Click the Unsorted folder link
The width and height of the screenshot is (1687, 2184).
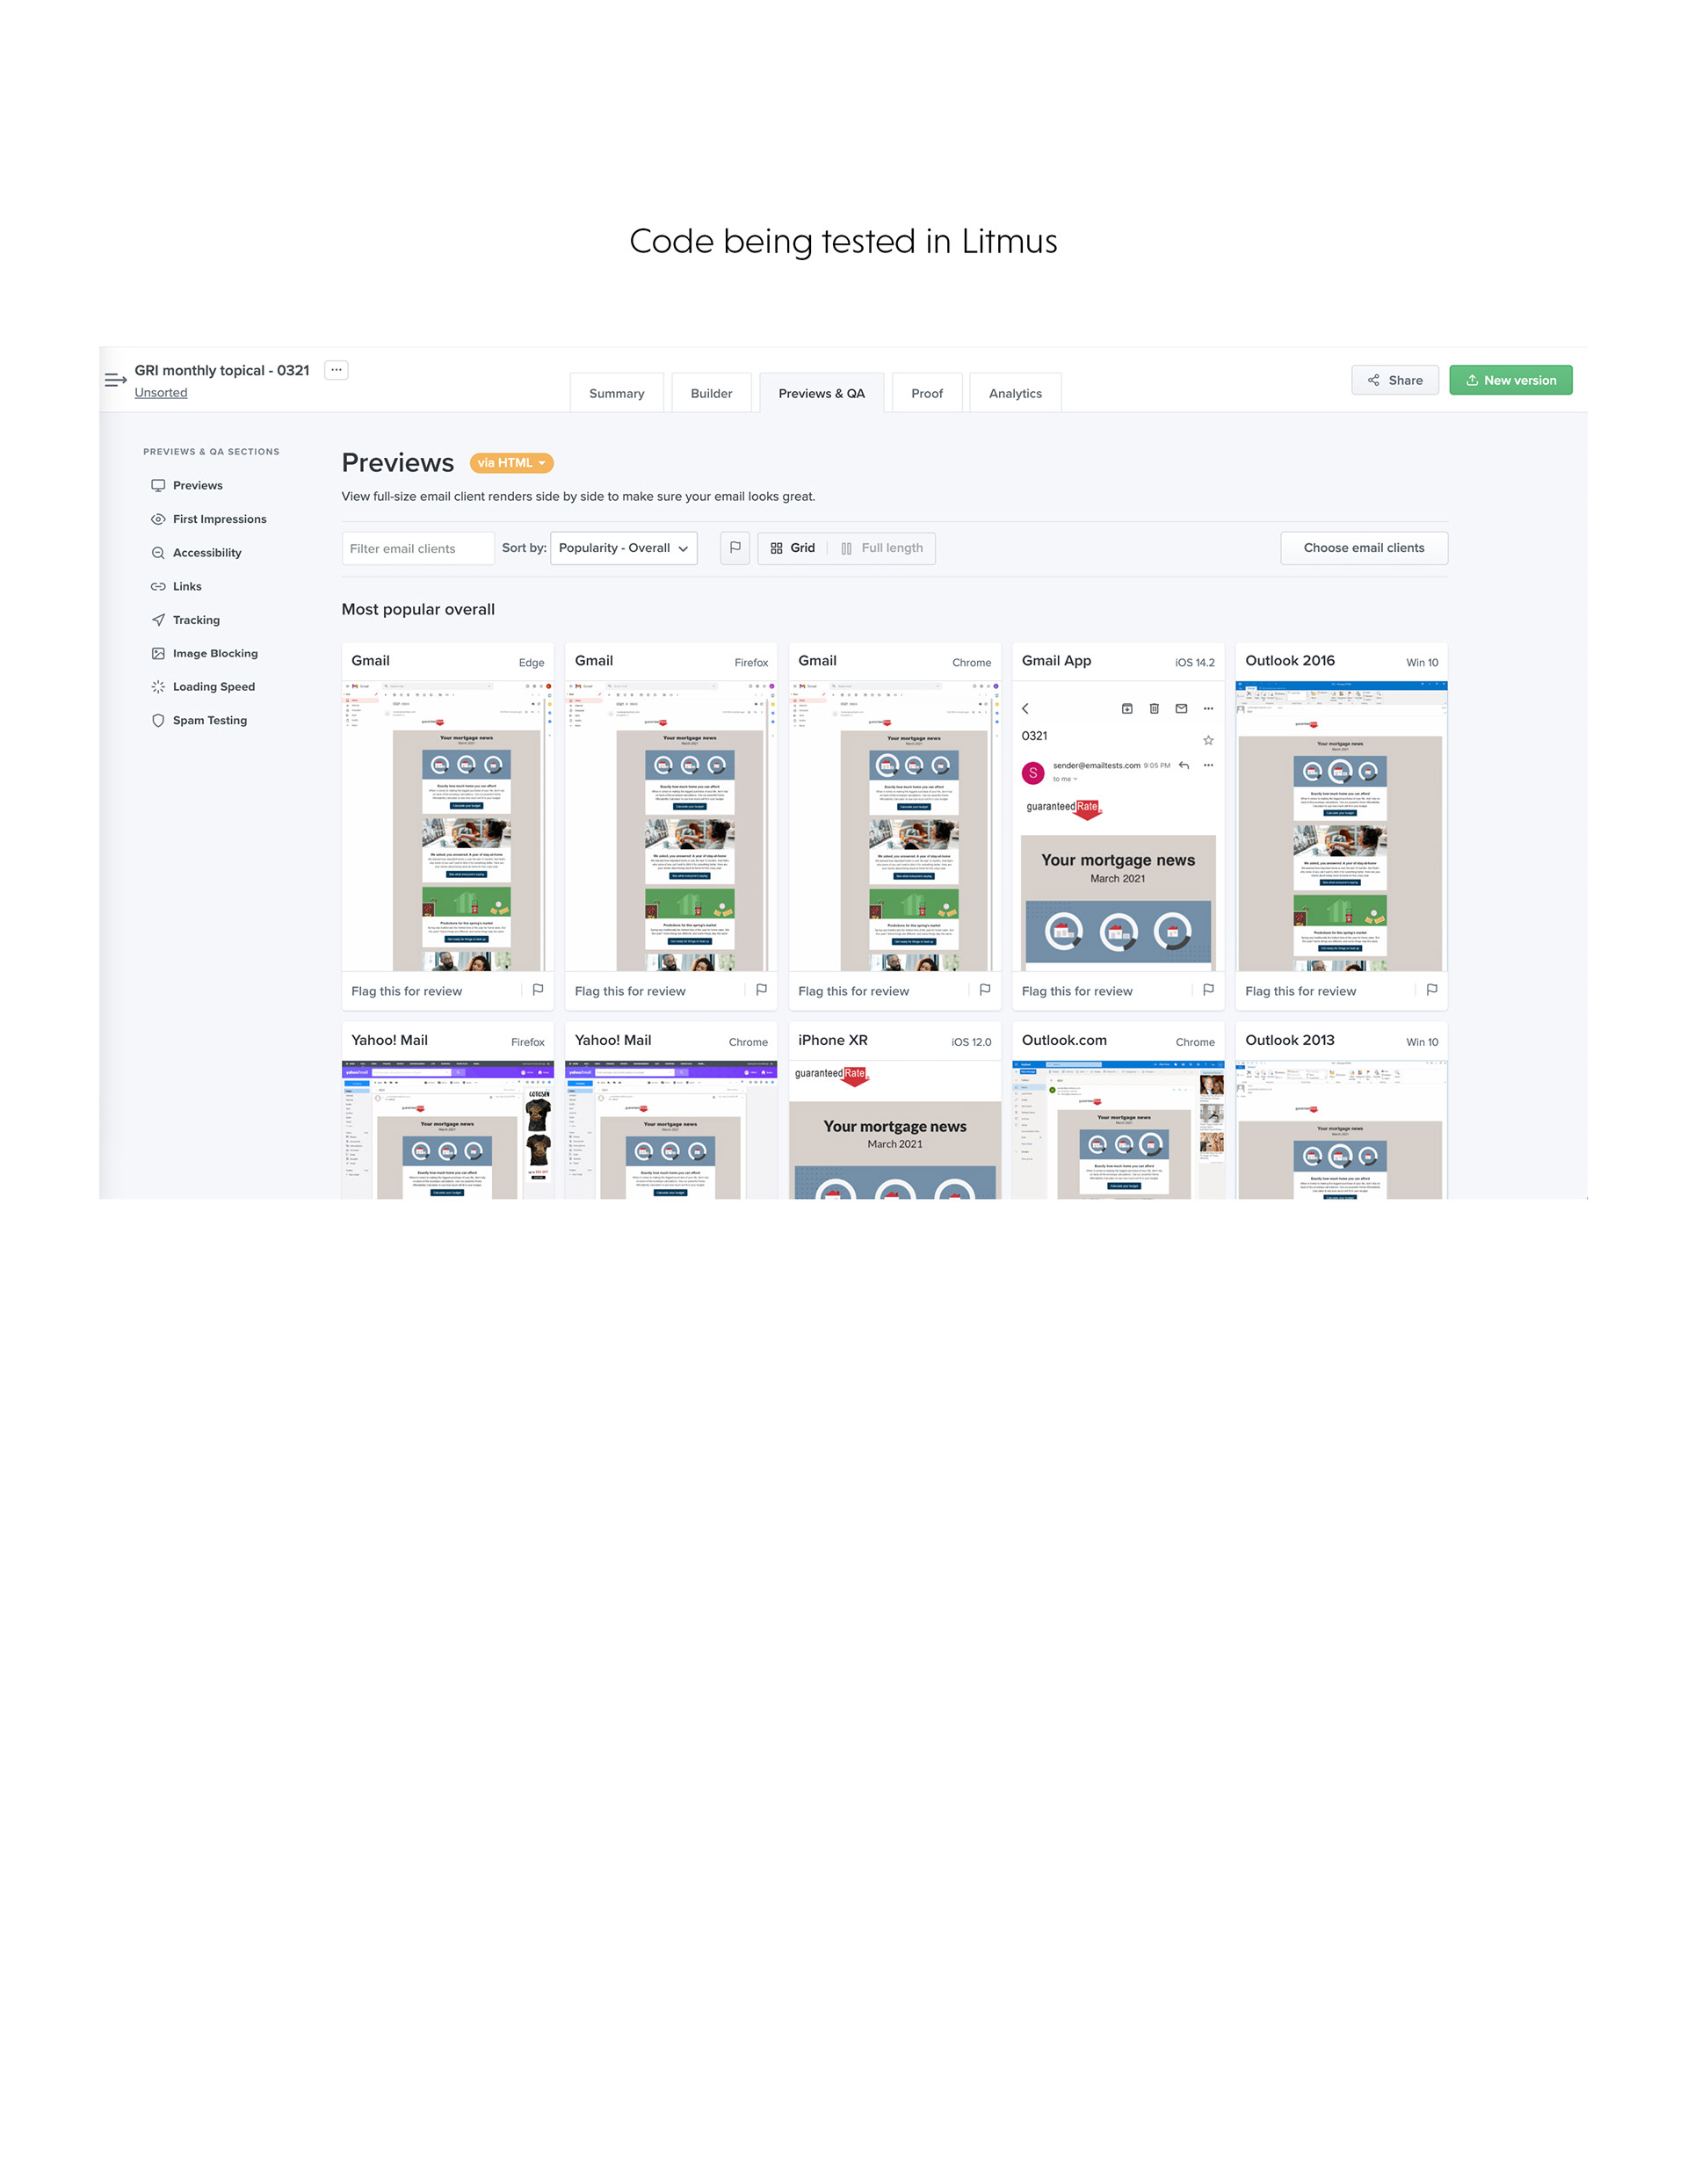click(x=161, y=392)
